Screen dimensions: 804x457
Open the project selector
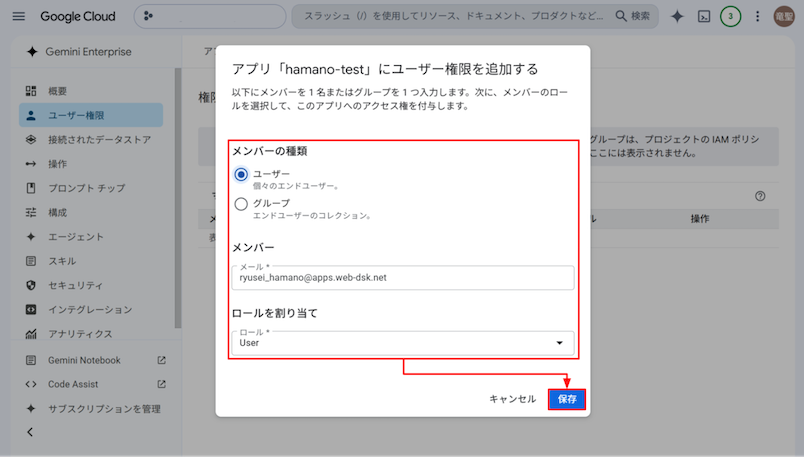click(210, 16)
